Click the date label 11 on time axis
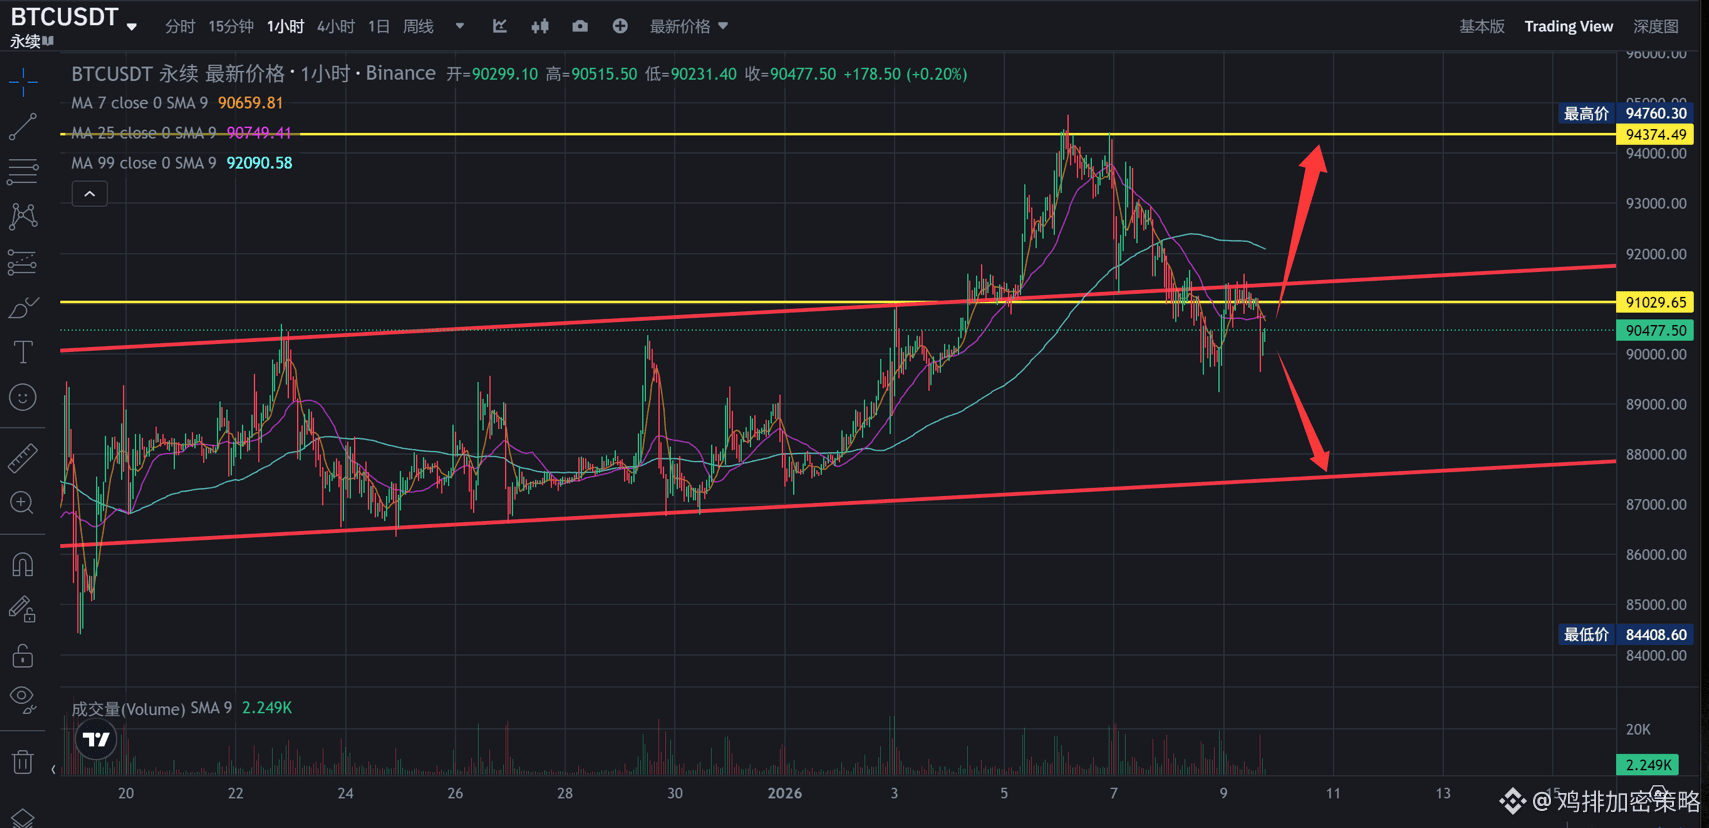 1333,794
